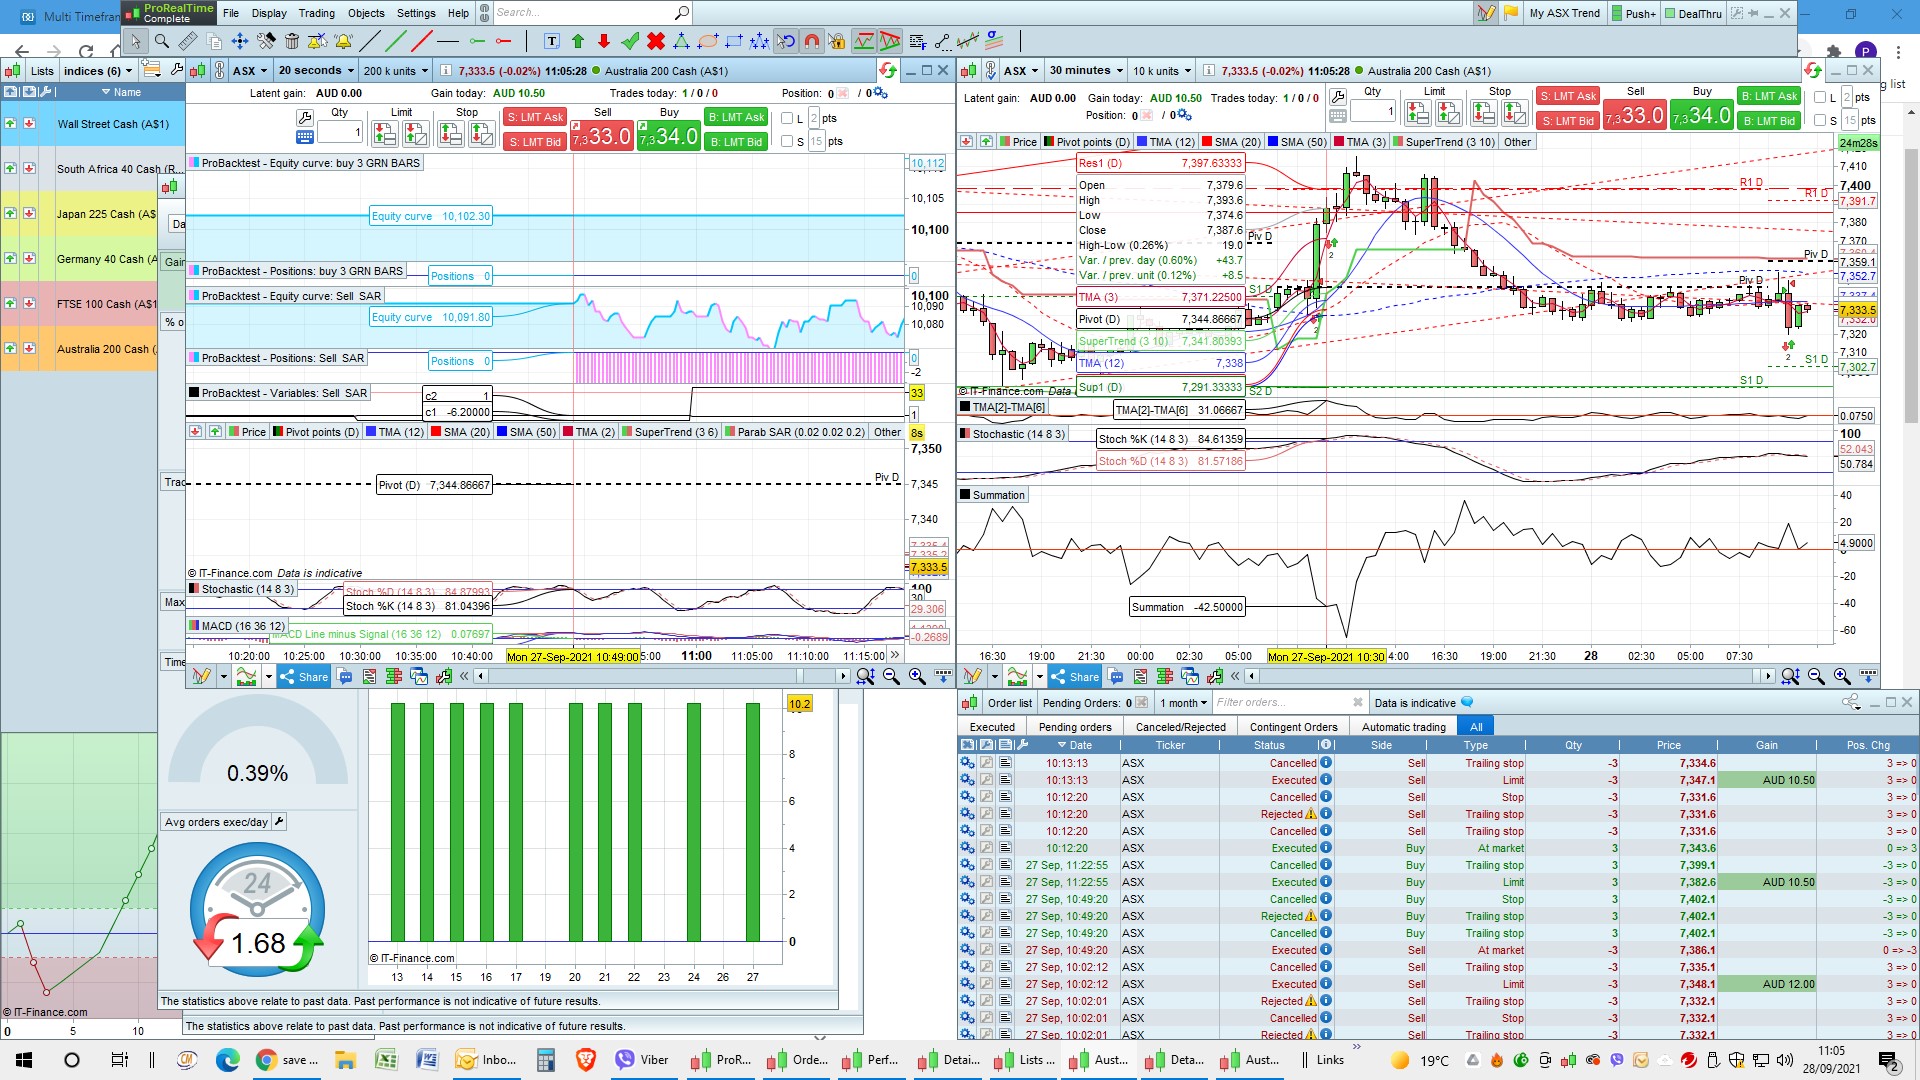Click the red cross mark tool
Screen dimensions: 1920x1080
tap(656, 41)
